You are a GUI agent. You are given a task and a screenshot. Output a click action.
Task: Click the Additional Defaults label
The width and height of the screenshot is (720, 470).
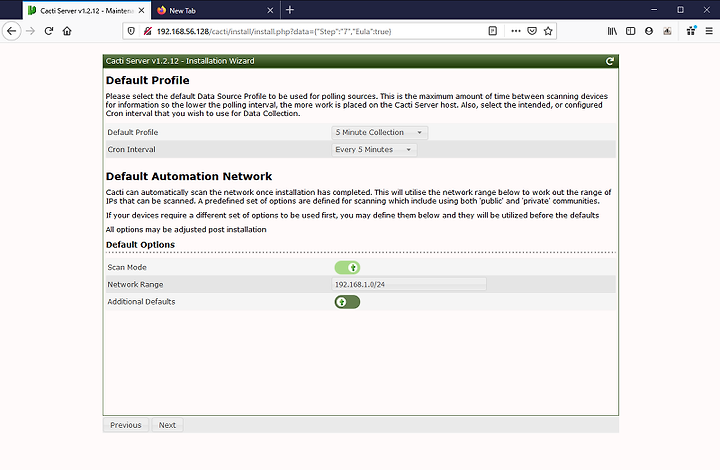(x=141, y=302)
